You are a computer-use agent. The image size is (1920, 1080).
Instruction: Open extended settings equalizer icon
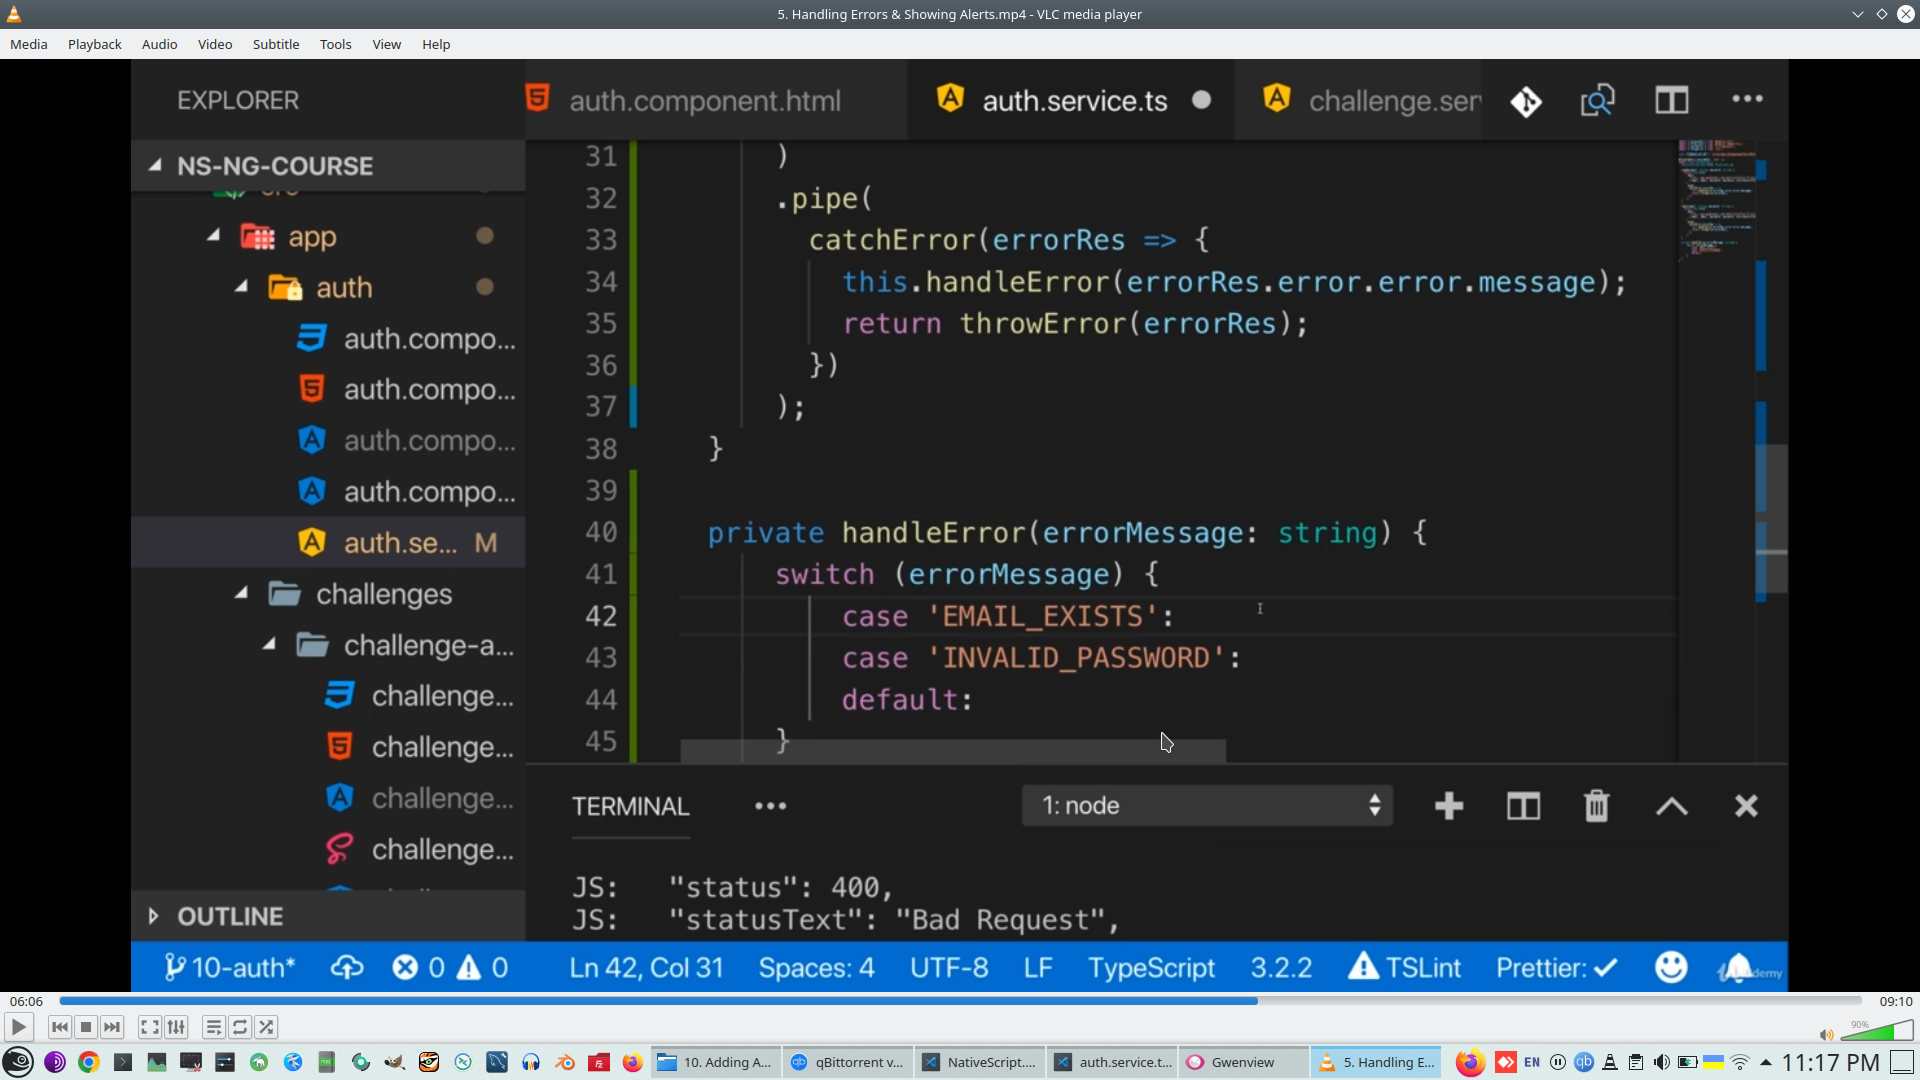coord(176,1027)
